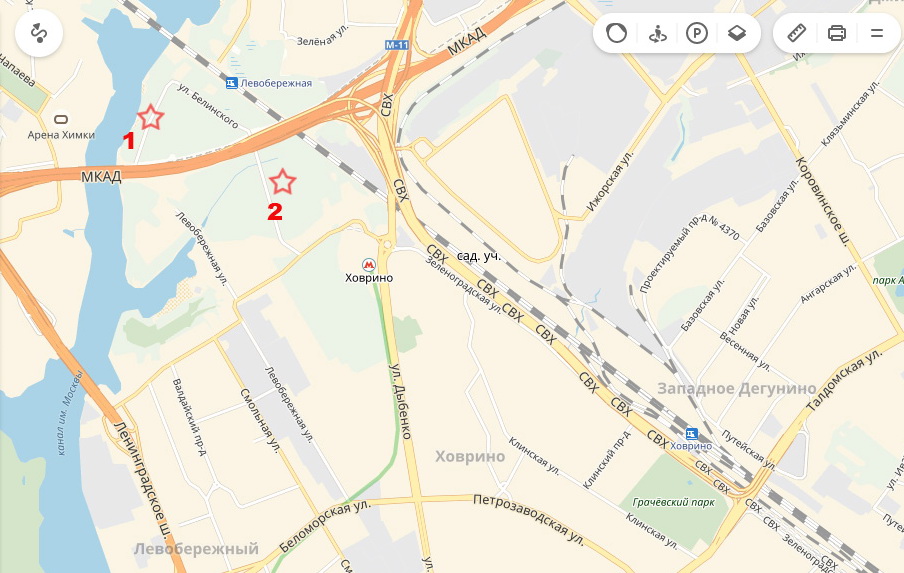Enable the street panorama mode
The image size is (904, 573).
pyautogui.click(x=657, y=33)
